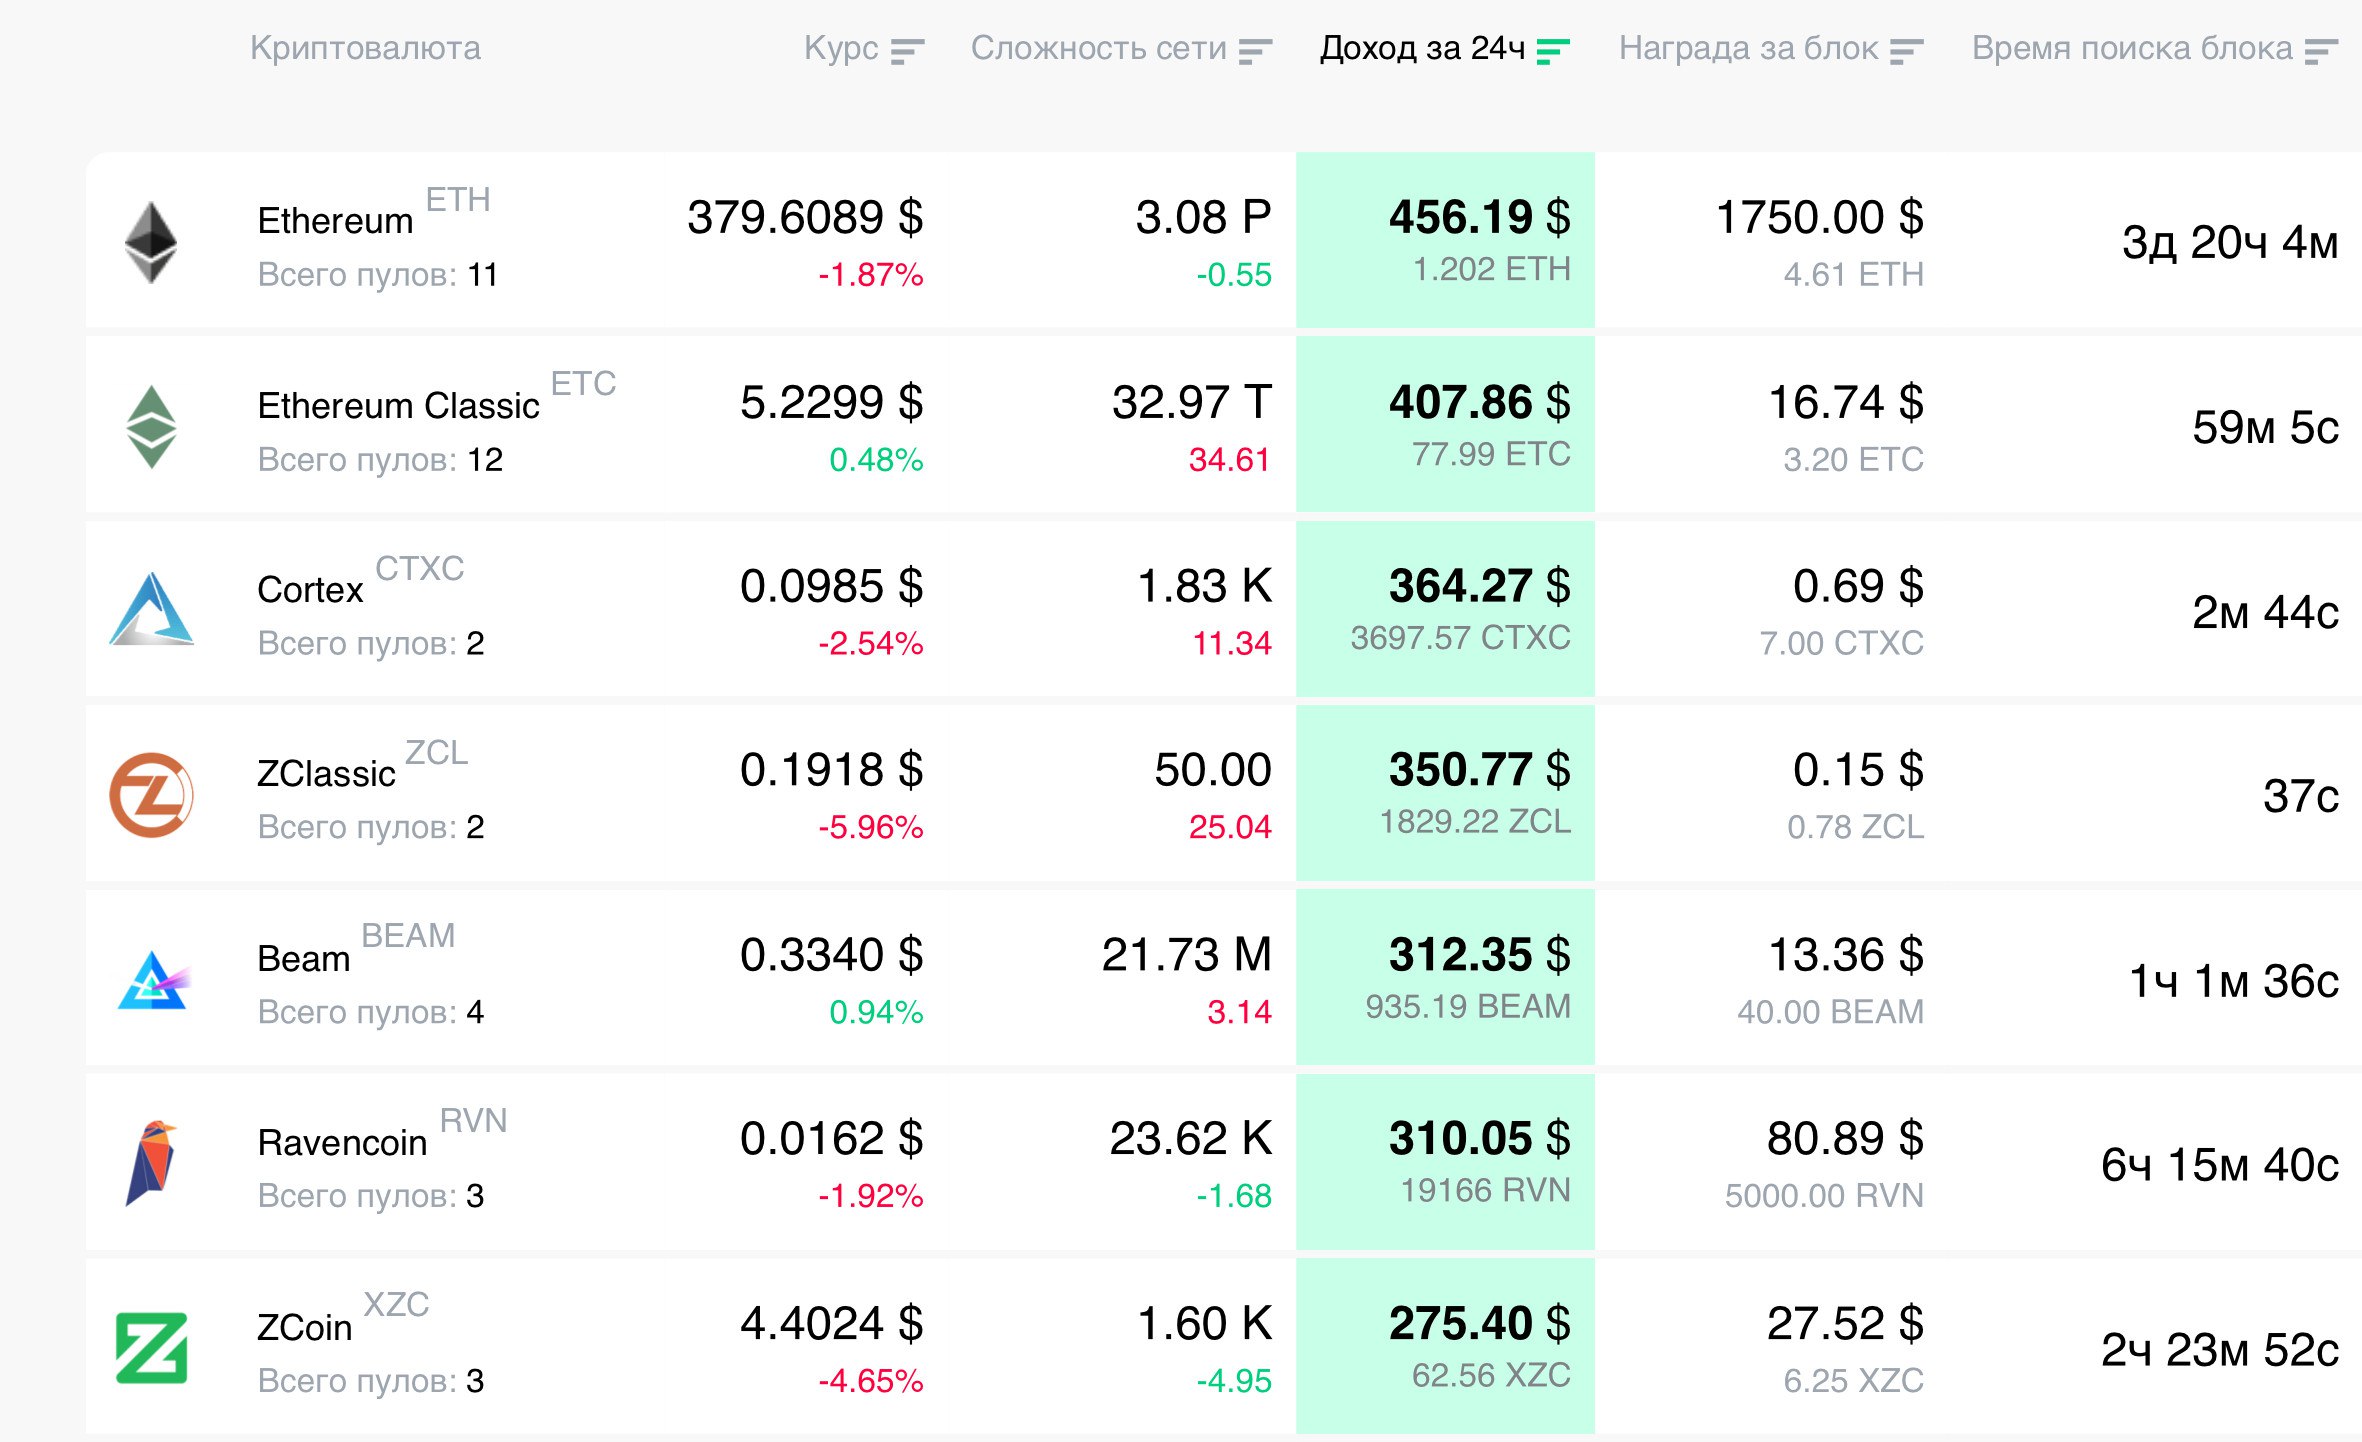The width and height of the screenshot is (2362, 1442).
Task: Click the income amount 1.202 ETH
Action: coord(1492,270)
